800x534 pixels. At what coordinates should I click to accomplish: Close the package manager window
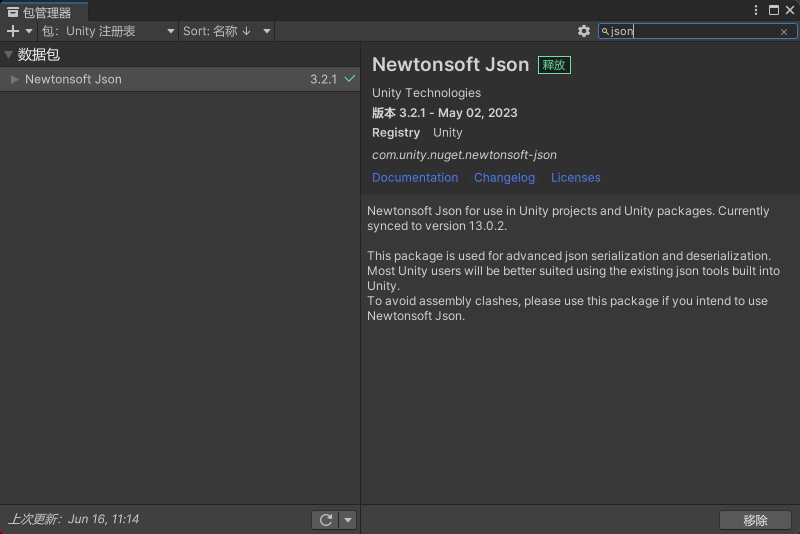coord(790,10)
